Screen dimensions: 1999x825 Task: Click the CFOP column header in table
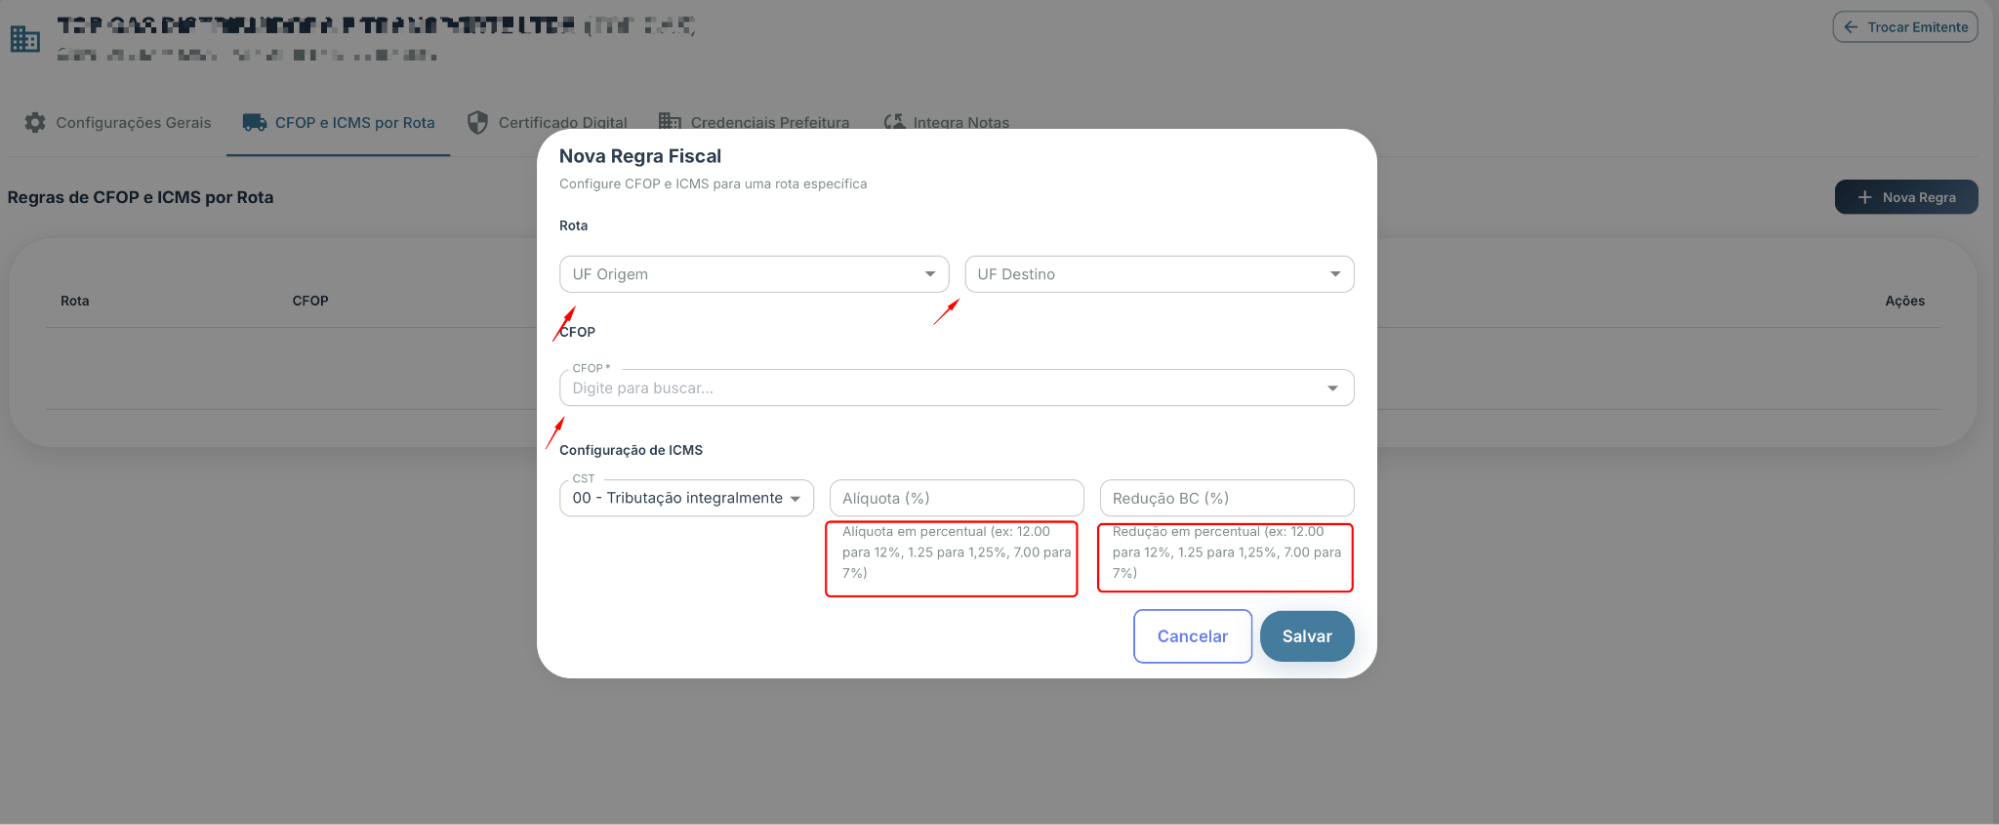(x=310, y=301)
